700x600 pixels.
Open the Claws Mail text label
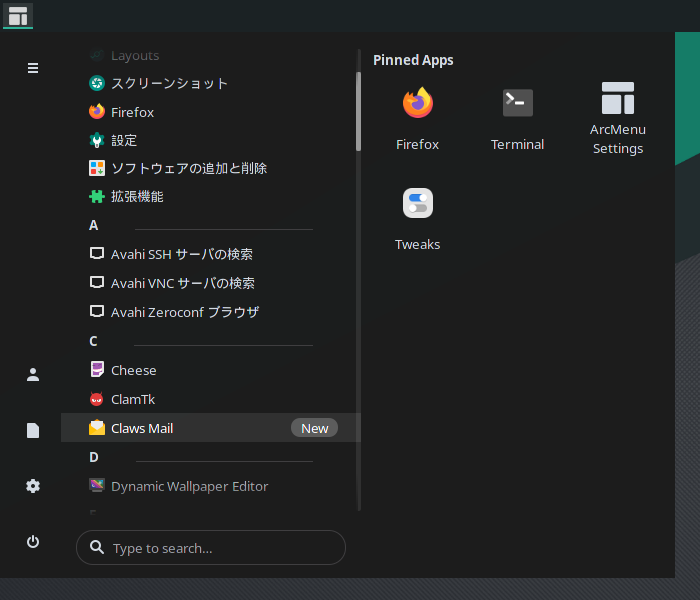(x=142, y=428)
